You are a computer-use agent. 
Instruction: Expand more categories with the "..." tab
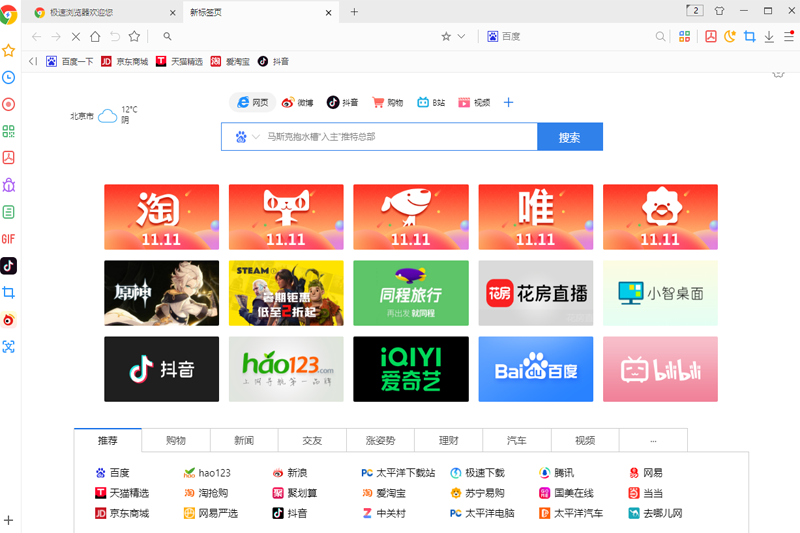[x=653, y=440]
